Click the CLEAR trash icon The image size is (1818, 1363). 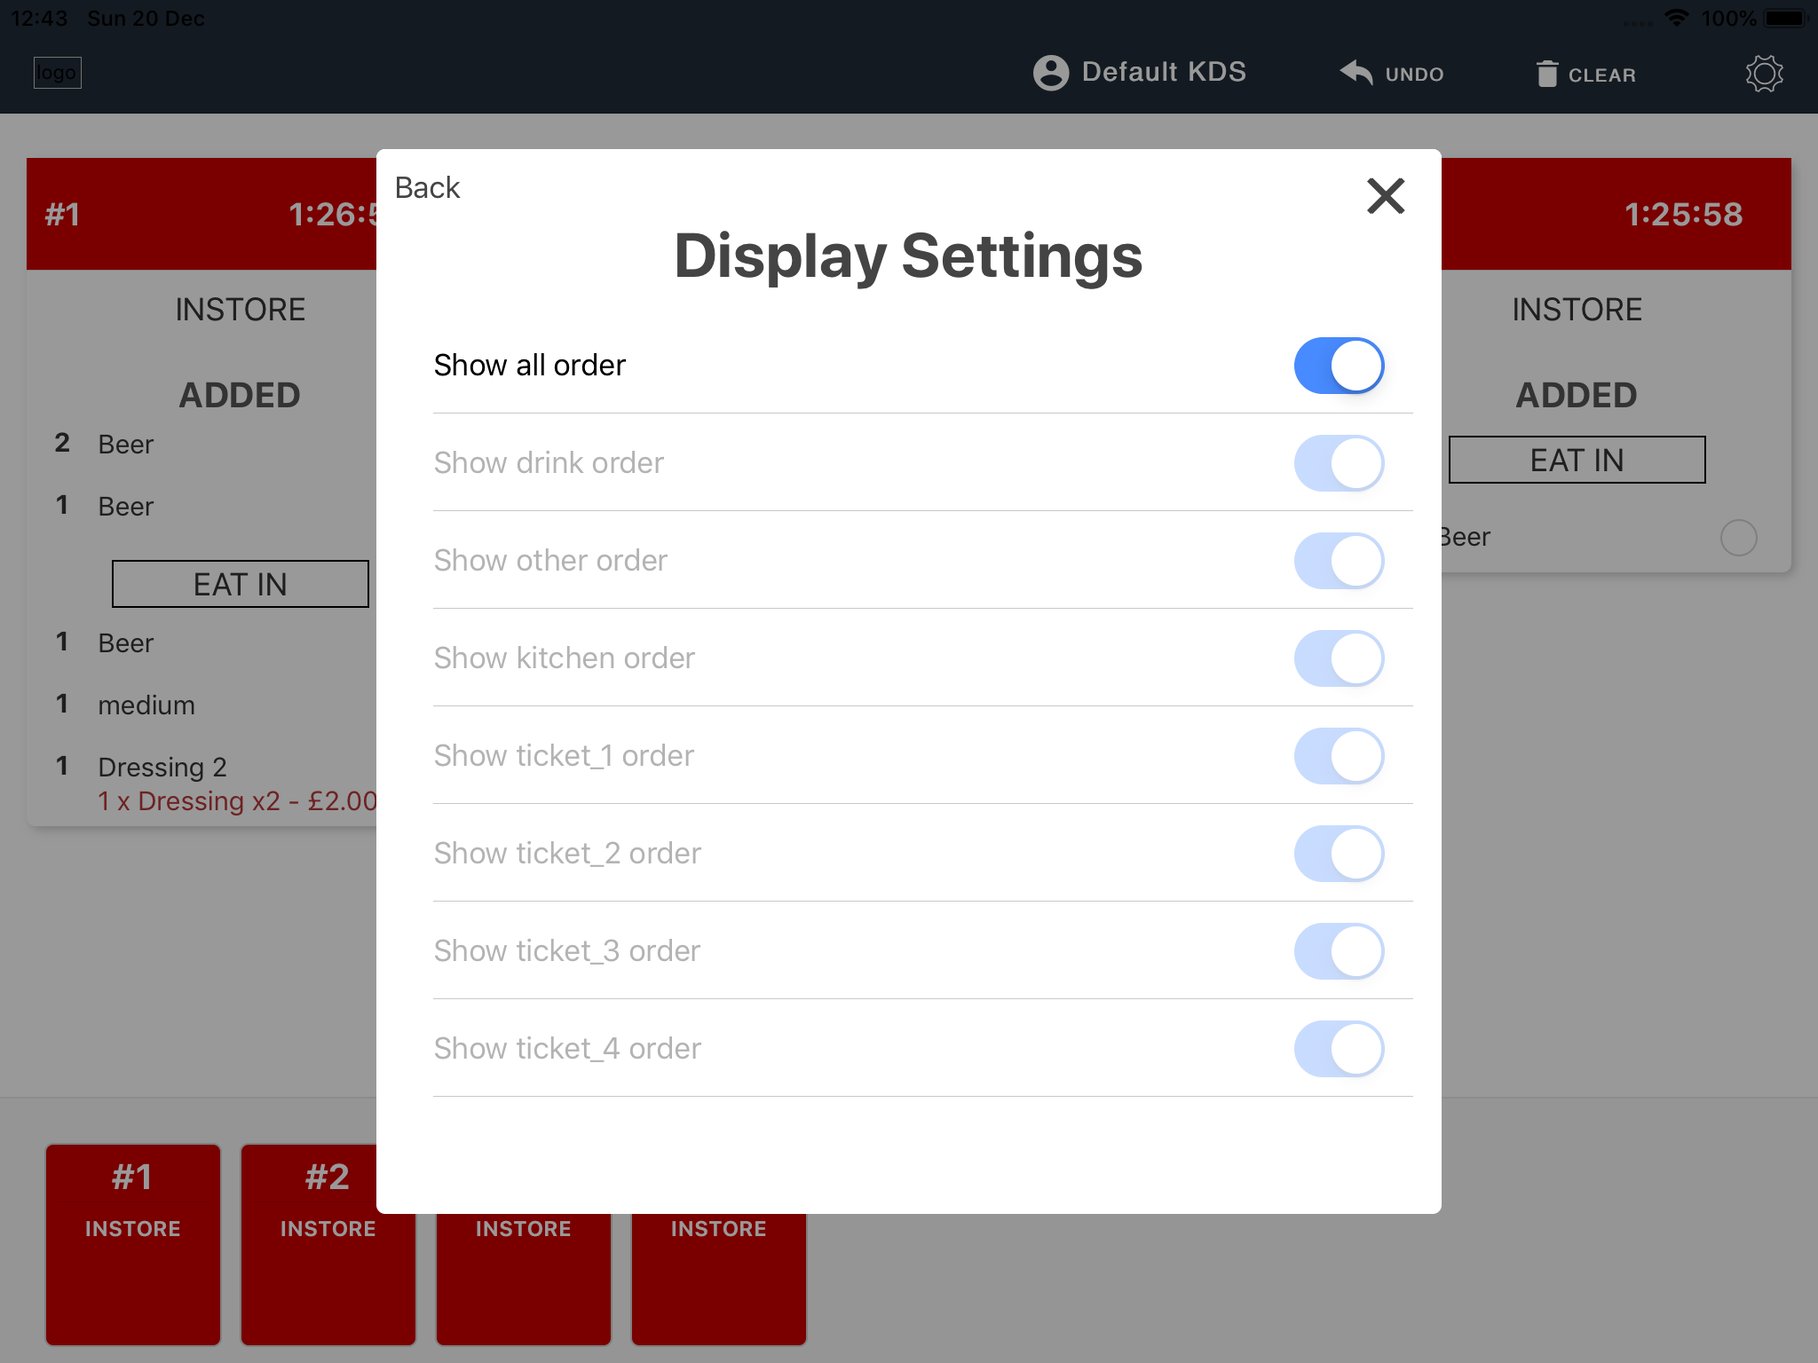click(x=1548, y=73)
